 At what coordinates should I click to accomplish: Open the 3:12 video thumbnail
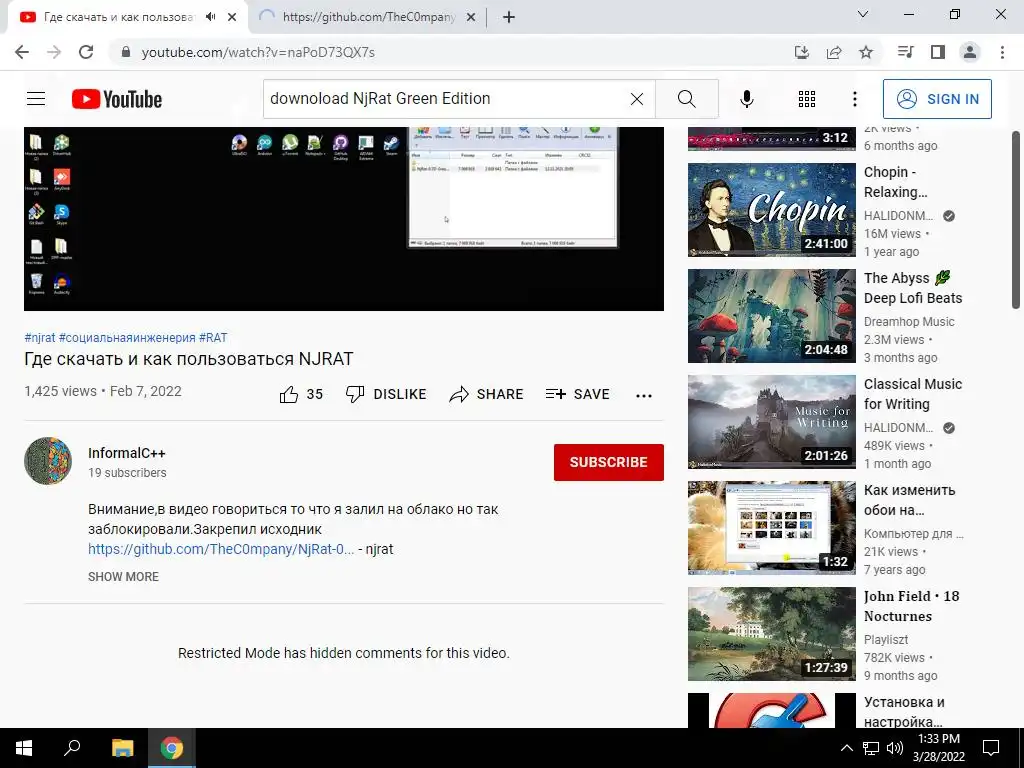(x=771, y=138)
